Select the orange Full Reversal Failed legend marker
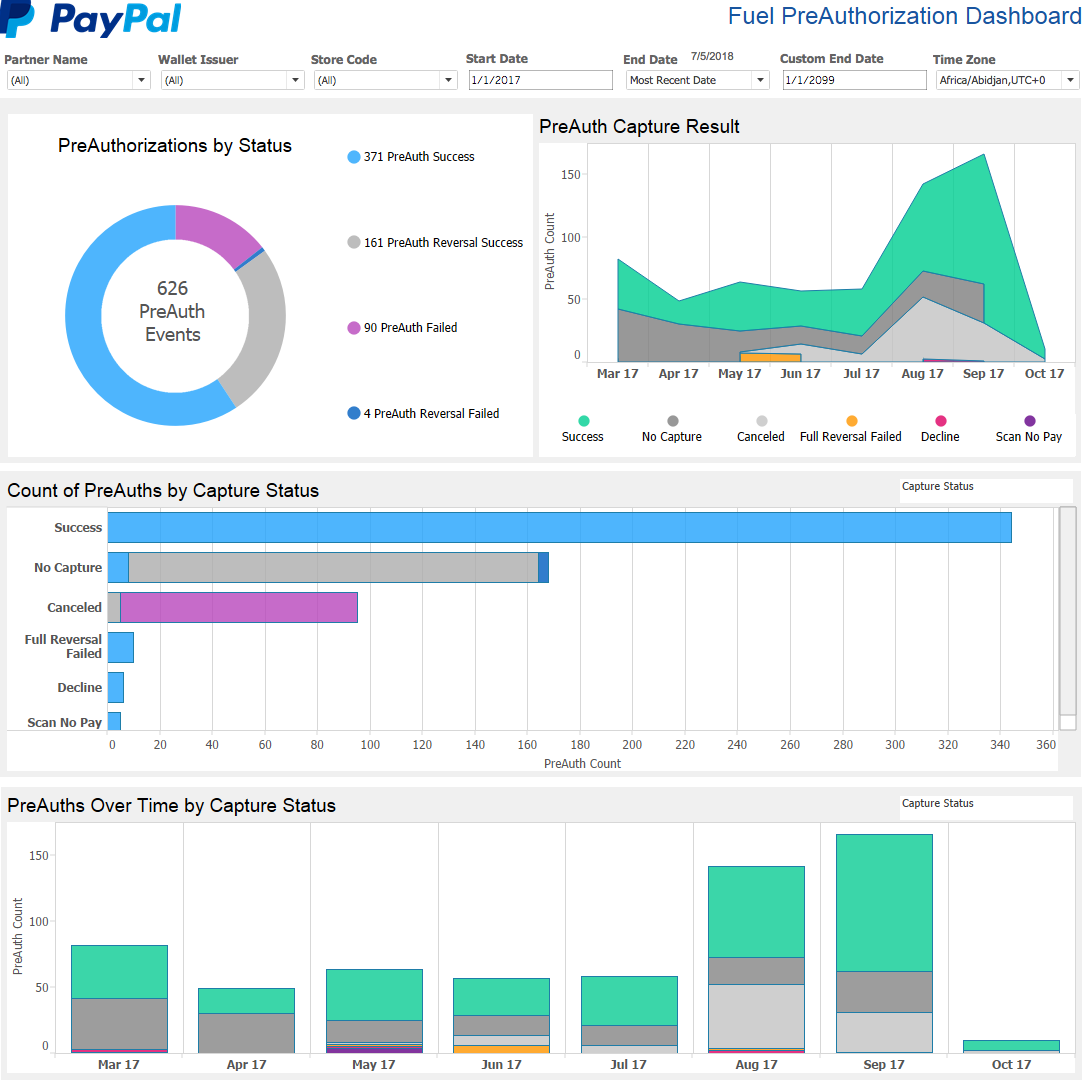Image resolution: width=1084 pixels, height=1084 pixels. [851, 421]
